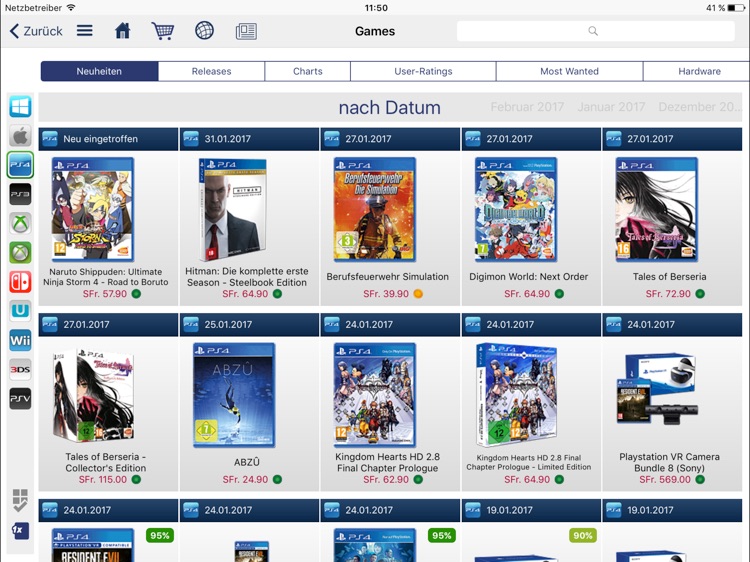Select Nintendo Switch platform icon
This screenshot has width=750, height=562.
(x=20, y=282)
